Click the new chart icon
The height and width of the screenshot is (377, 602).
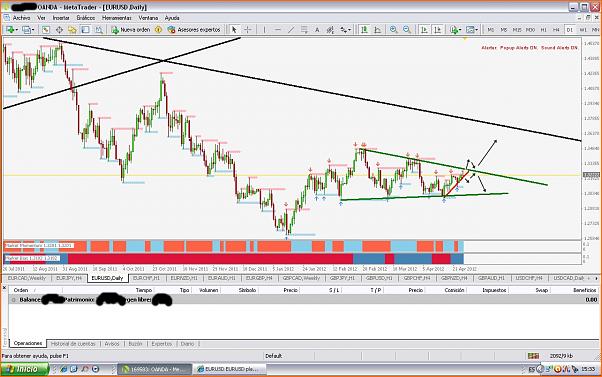click(10, 30)
